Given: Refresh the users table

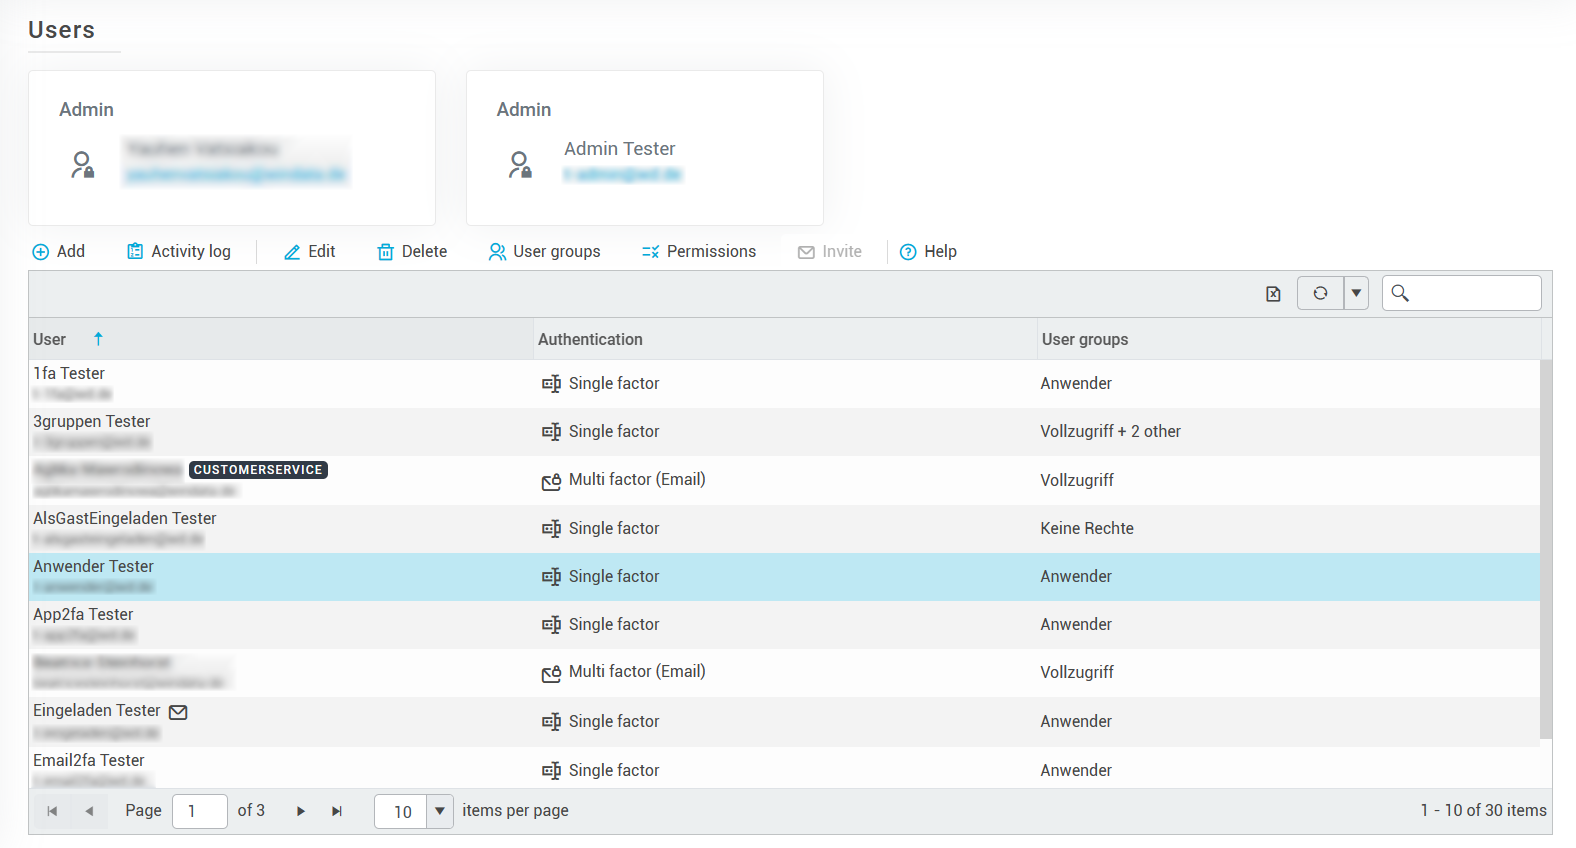Looking at the screenshot, I should [1320, 293].
